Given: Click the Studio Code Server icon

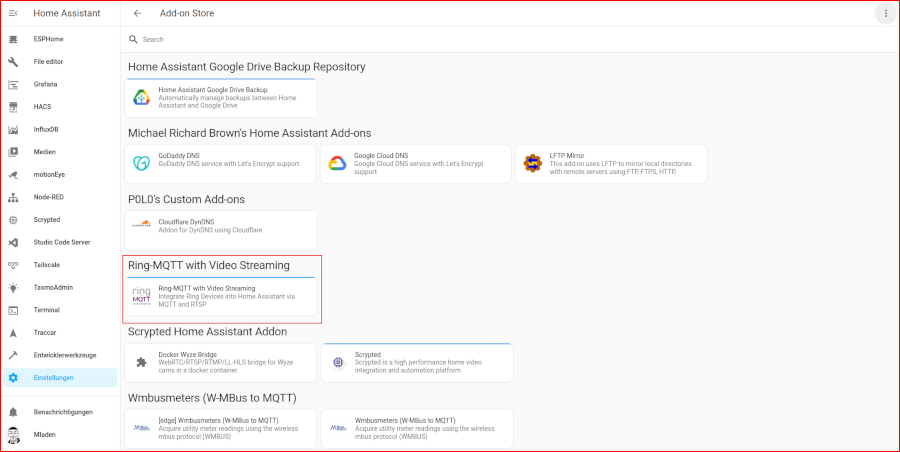Looking at the screenshot, I should pyautogui.click(x=13, y=242).
